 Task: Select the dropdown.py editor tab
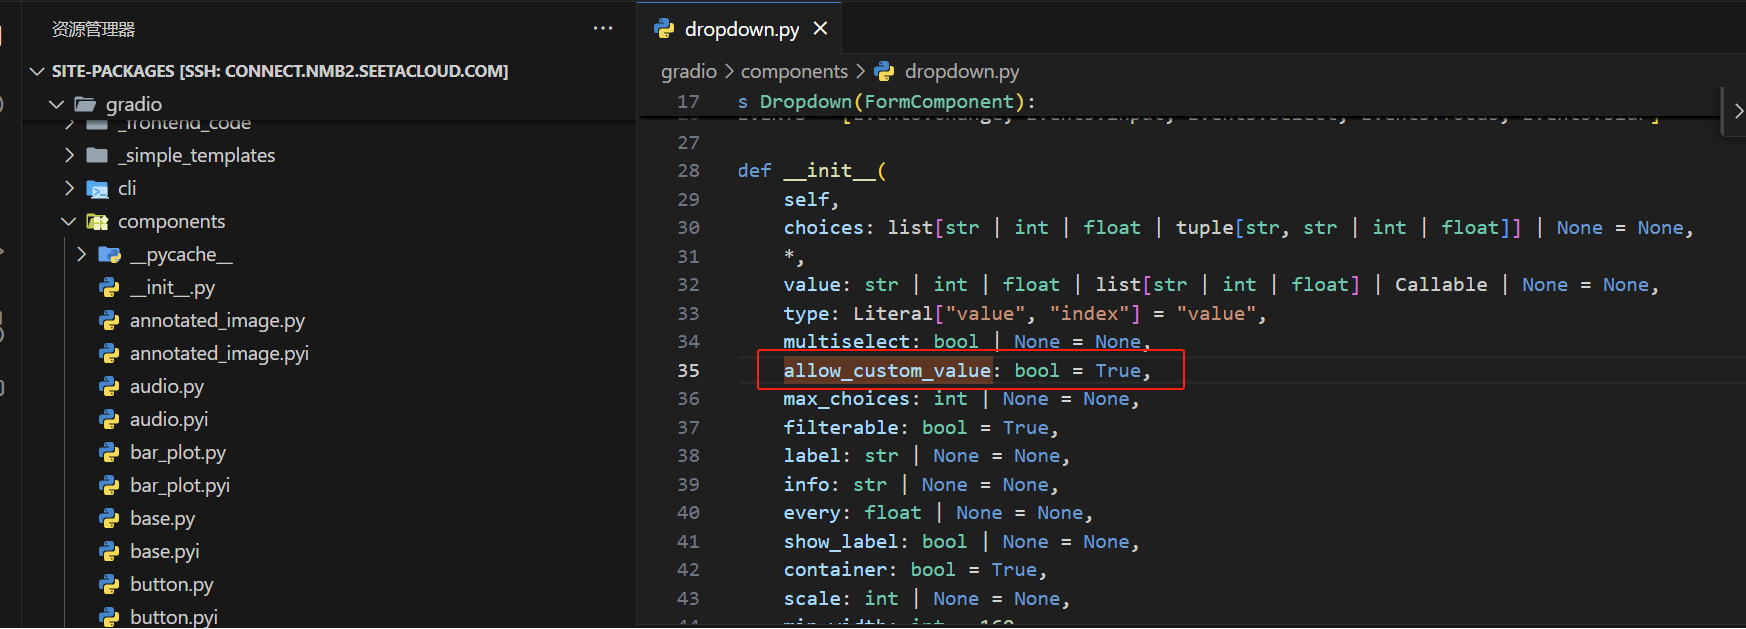739,28
